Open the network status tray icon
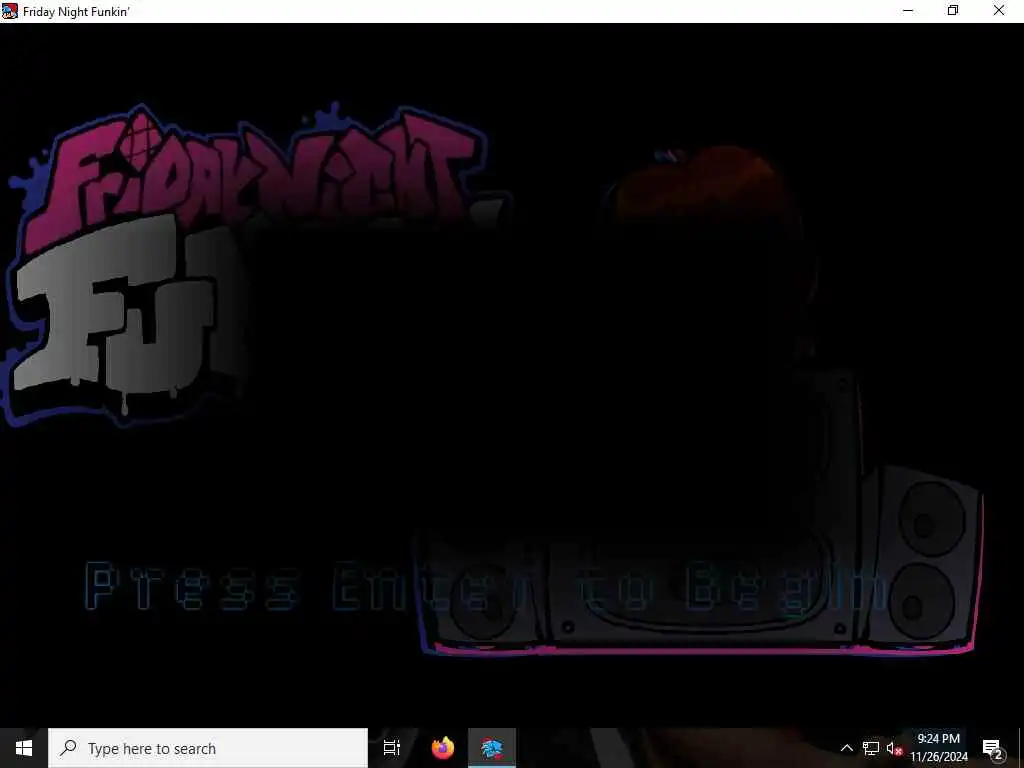Screen dimensions: 1024x768 coord(871,748)
